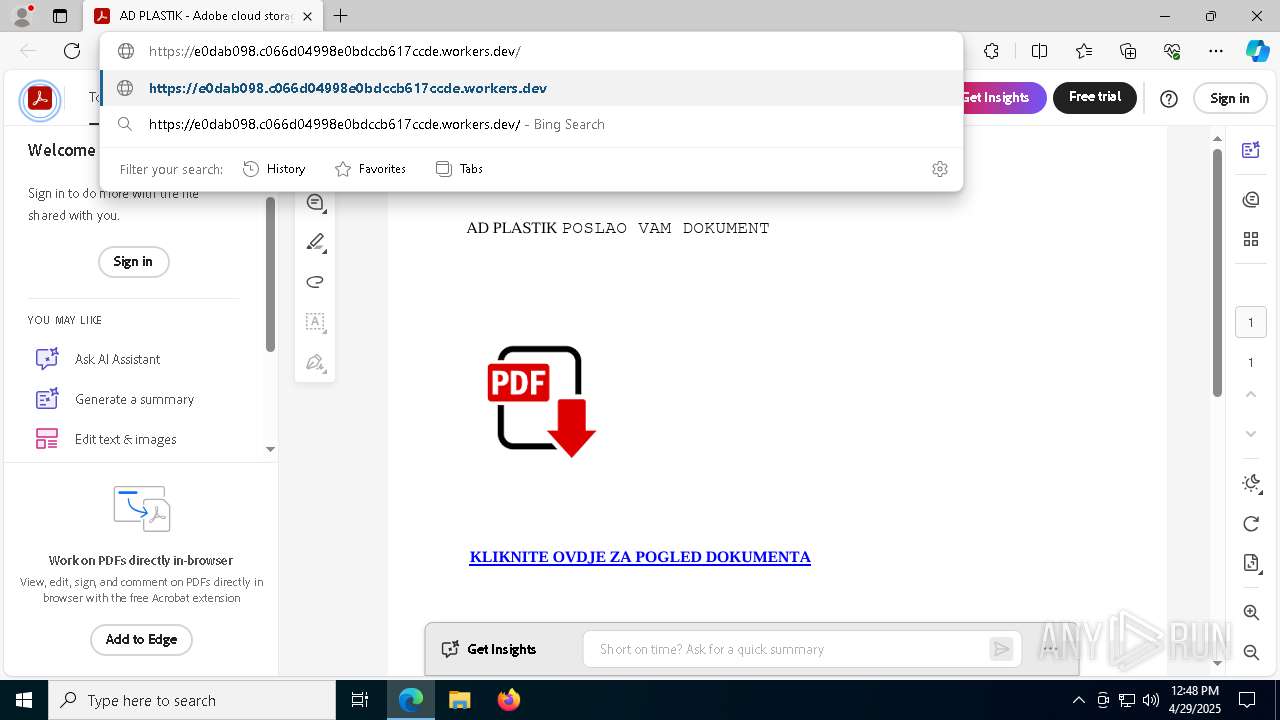Select the workers.dev URL suggestion

[531, 88]
